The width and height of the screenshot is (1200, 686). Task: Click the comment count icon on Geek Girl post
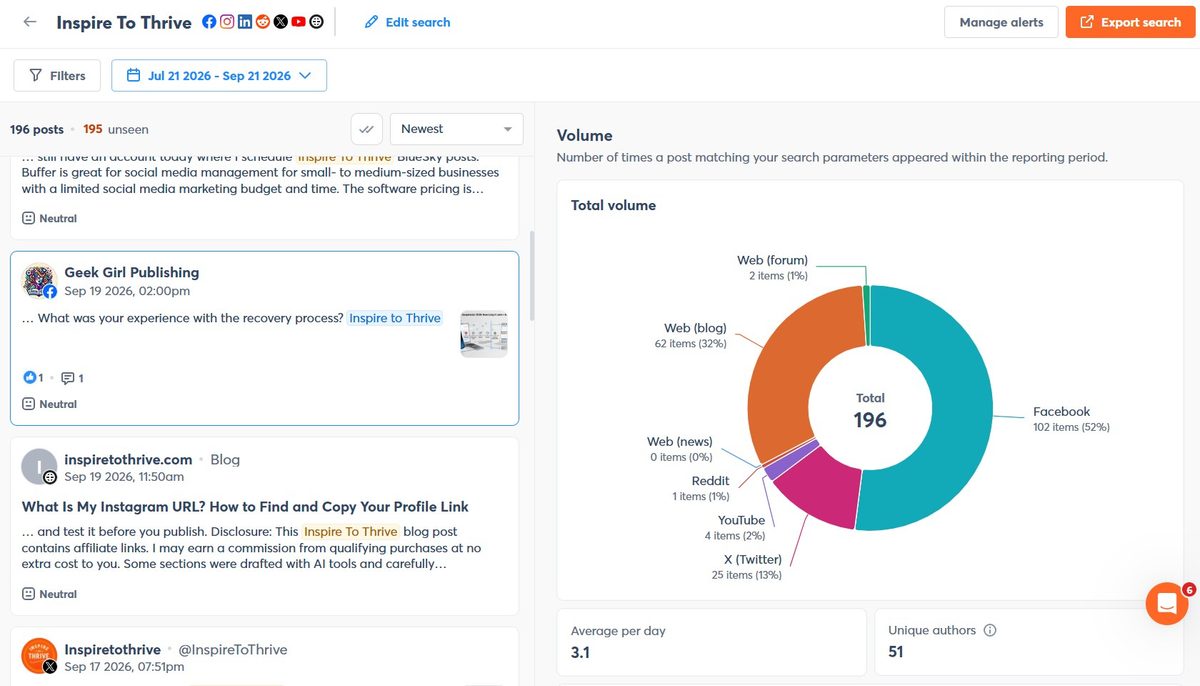pyautogui.click(x=68, y=378)
